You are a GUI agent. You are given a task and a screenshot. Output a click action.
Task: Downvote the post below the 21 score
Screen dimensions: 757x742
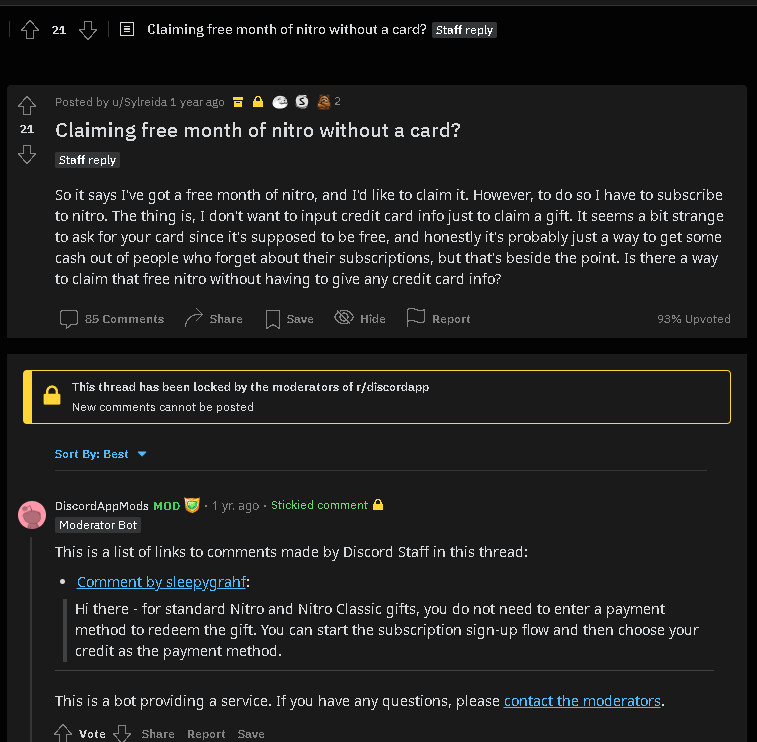click(x=27, y=154)
